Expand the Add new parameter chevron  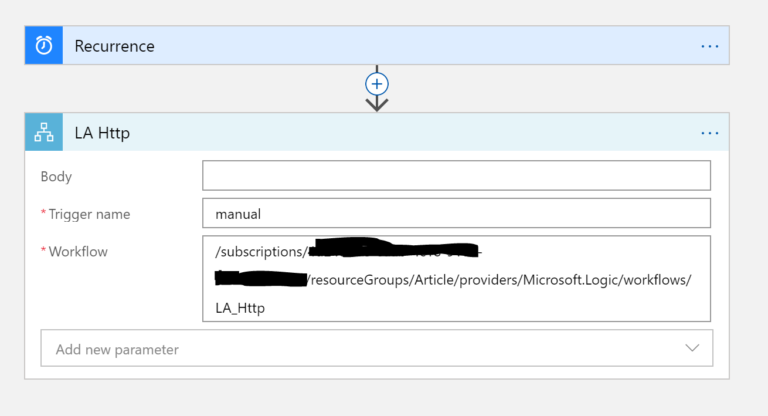pyautogui.click(x=692, y=348)
